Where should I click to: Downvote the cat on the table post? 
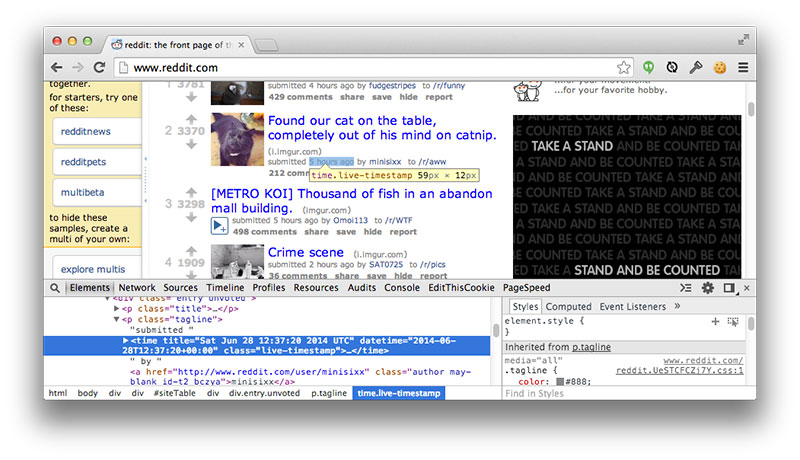[x=191, y=144]
